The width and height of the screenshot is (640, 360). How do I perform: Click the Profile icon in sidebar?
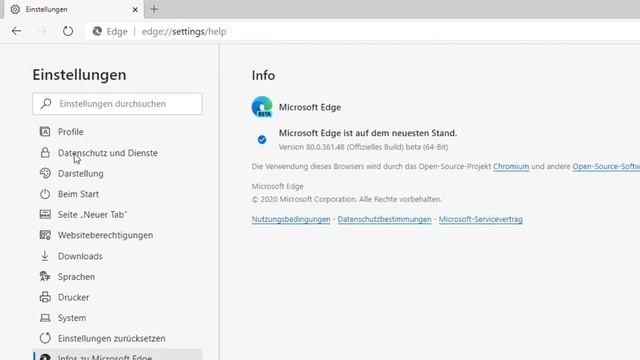coord(45,131)
